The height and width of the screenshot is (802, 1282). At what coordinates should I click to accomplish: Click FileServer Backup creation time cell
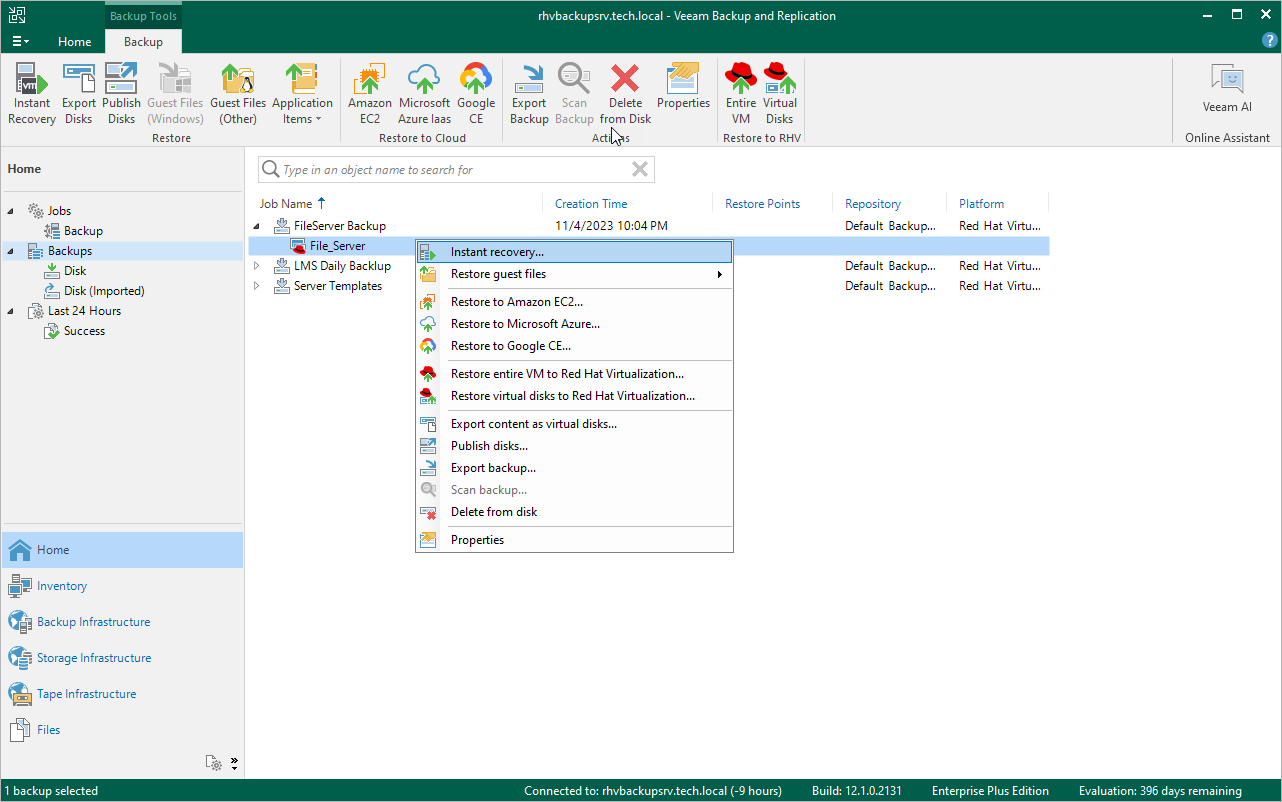[611, 226]
